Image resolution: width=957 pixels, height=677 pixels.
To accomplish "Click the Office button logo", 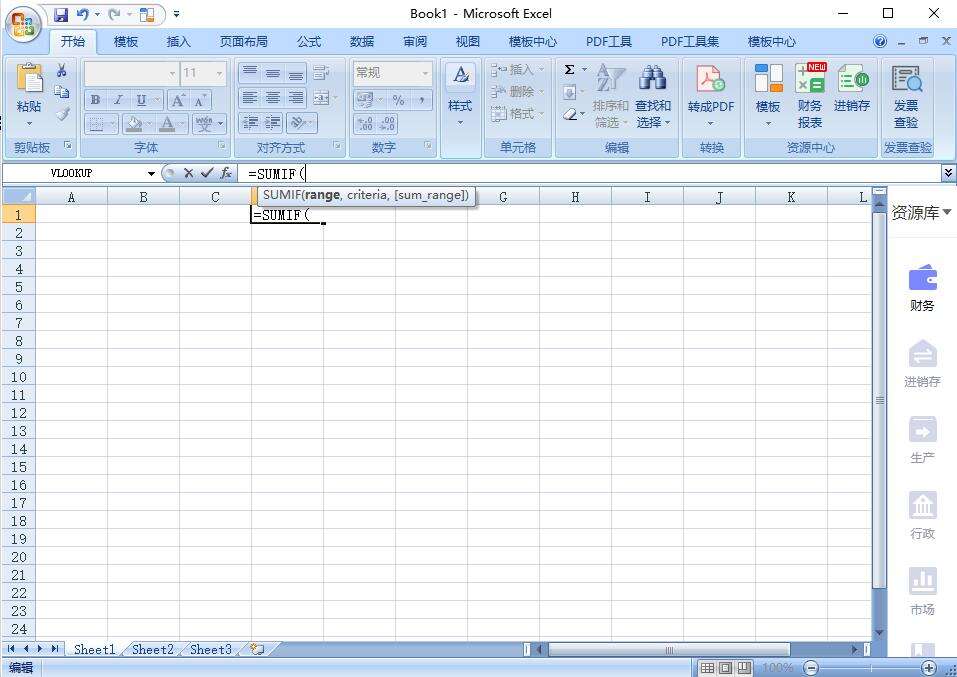I will [23, 24].
